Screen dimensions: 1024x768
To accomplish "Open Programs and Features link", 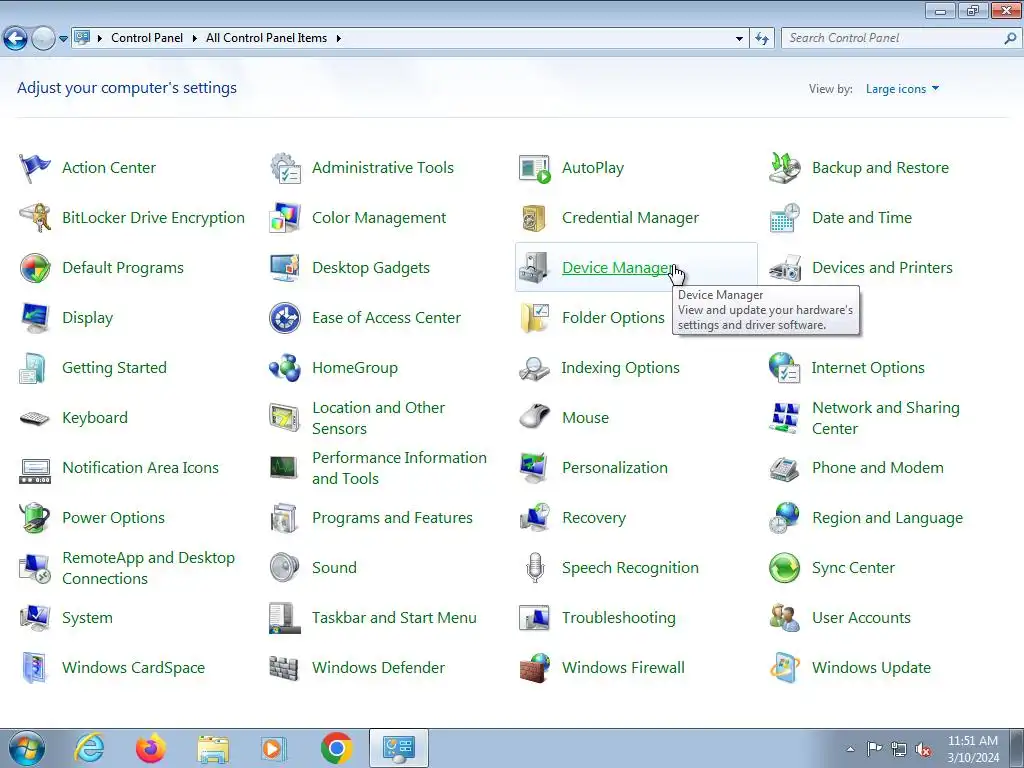I will (x=392, y=518).
